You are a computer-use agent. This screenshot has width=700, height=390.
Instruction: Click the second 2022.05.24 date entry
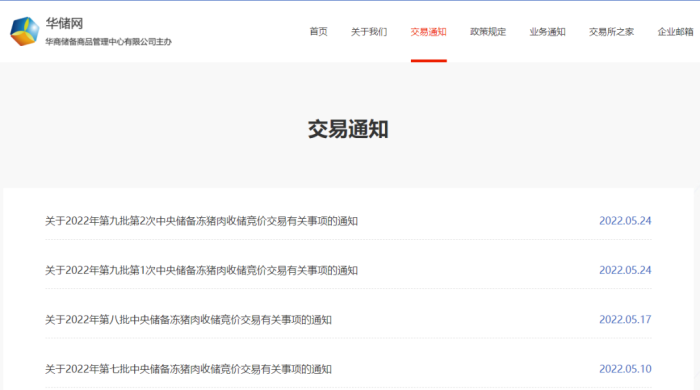625,270
